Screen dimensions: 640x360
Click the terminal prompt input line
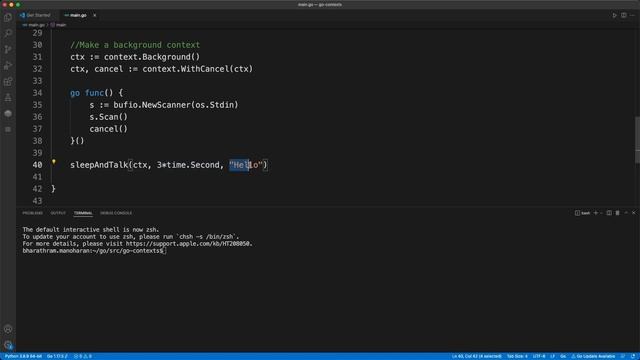[94, 251]
